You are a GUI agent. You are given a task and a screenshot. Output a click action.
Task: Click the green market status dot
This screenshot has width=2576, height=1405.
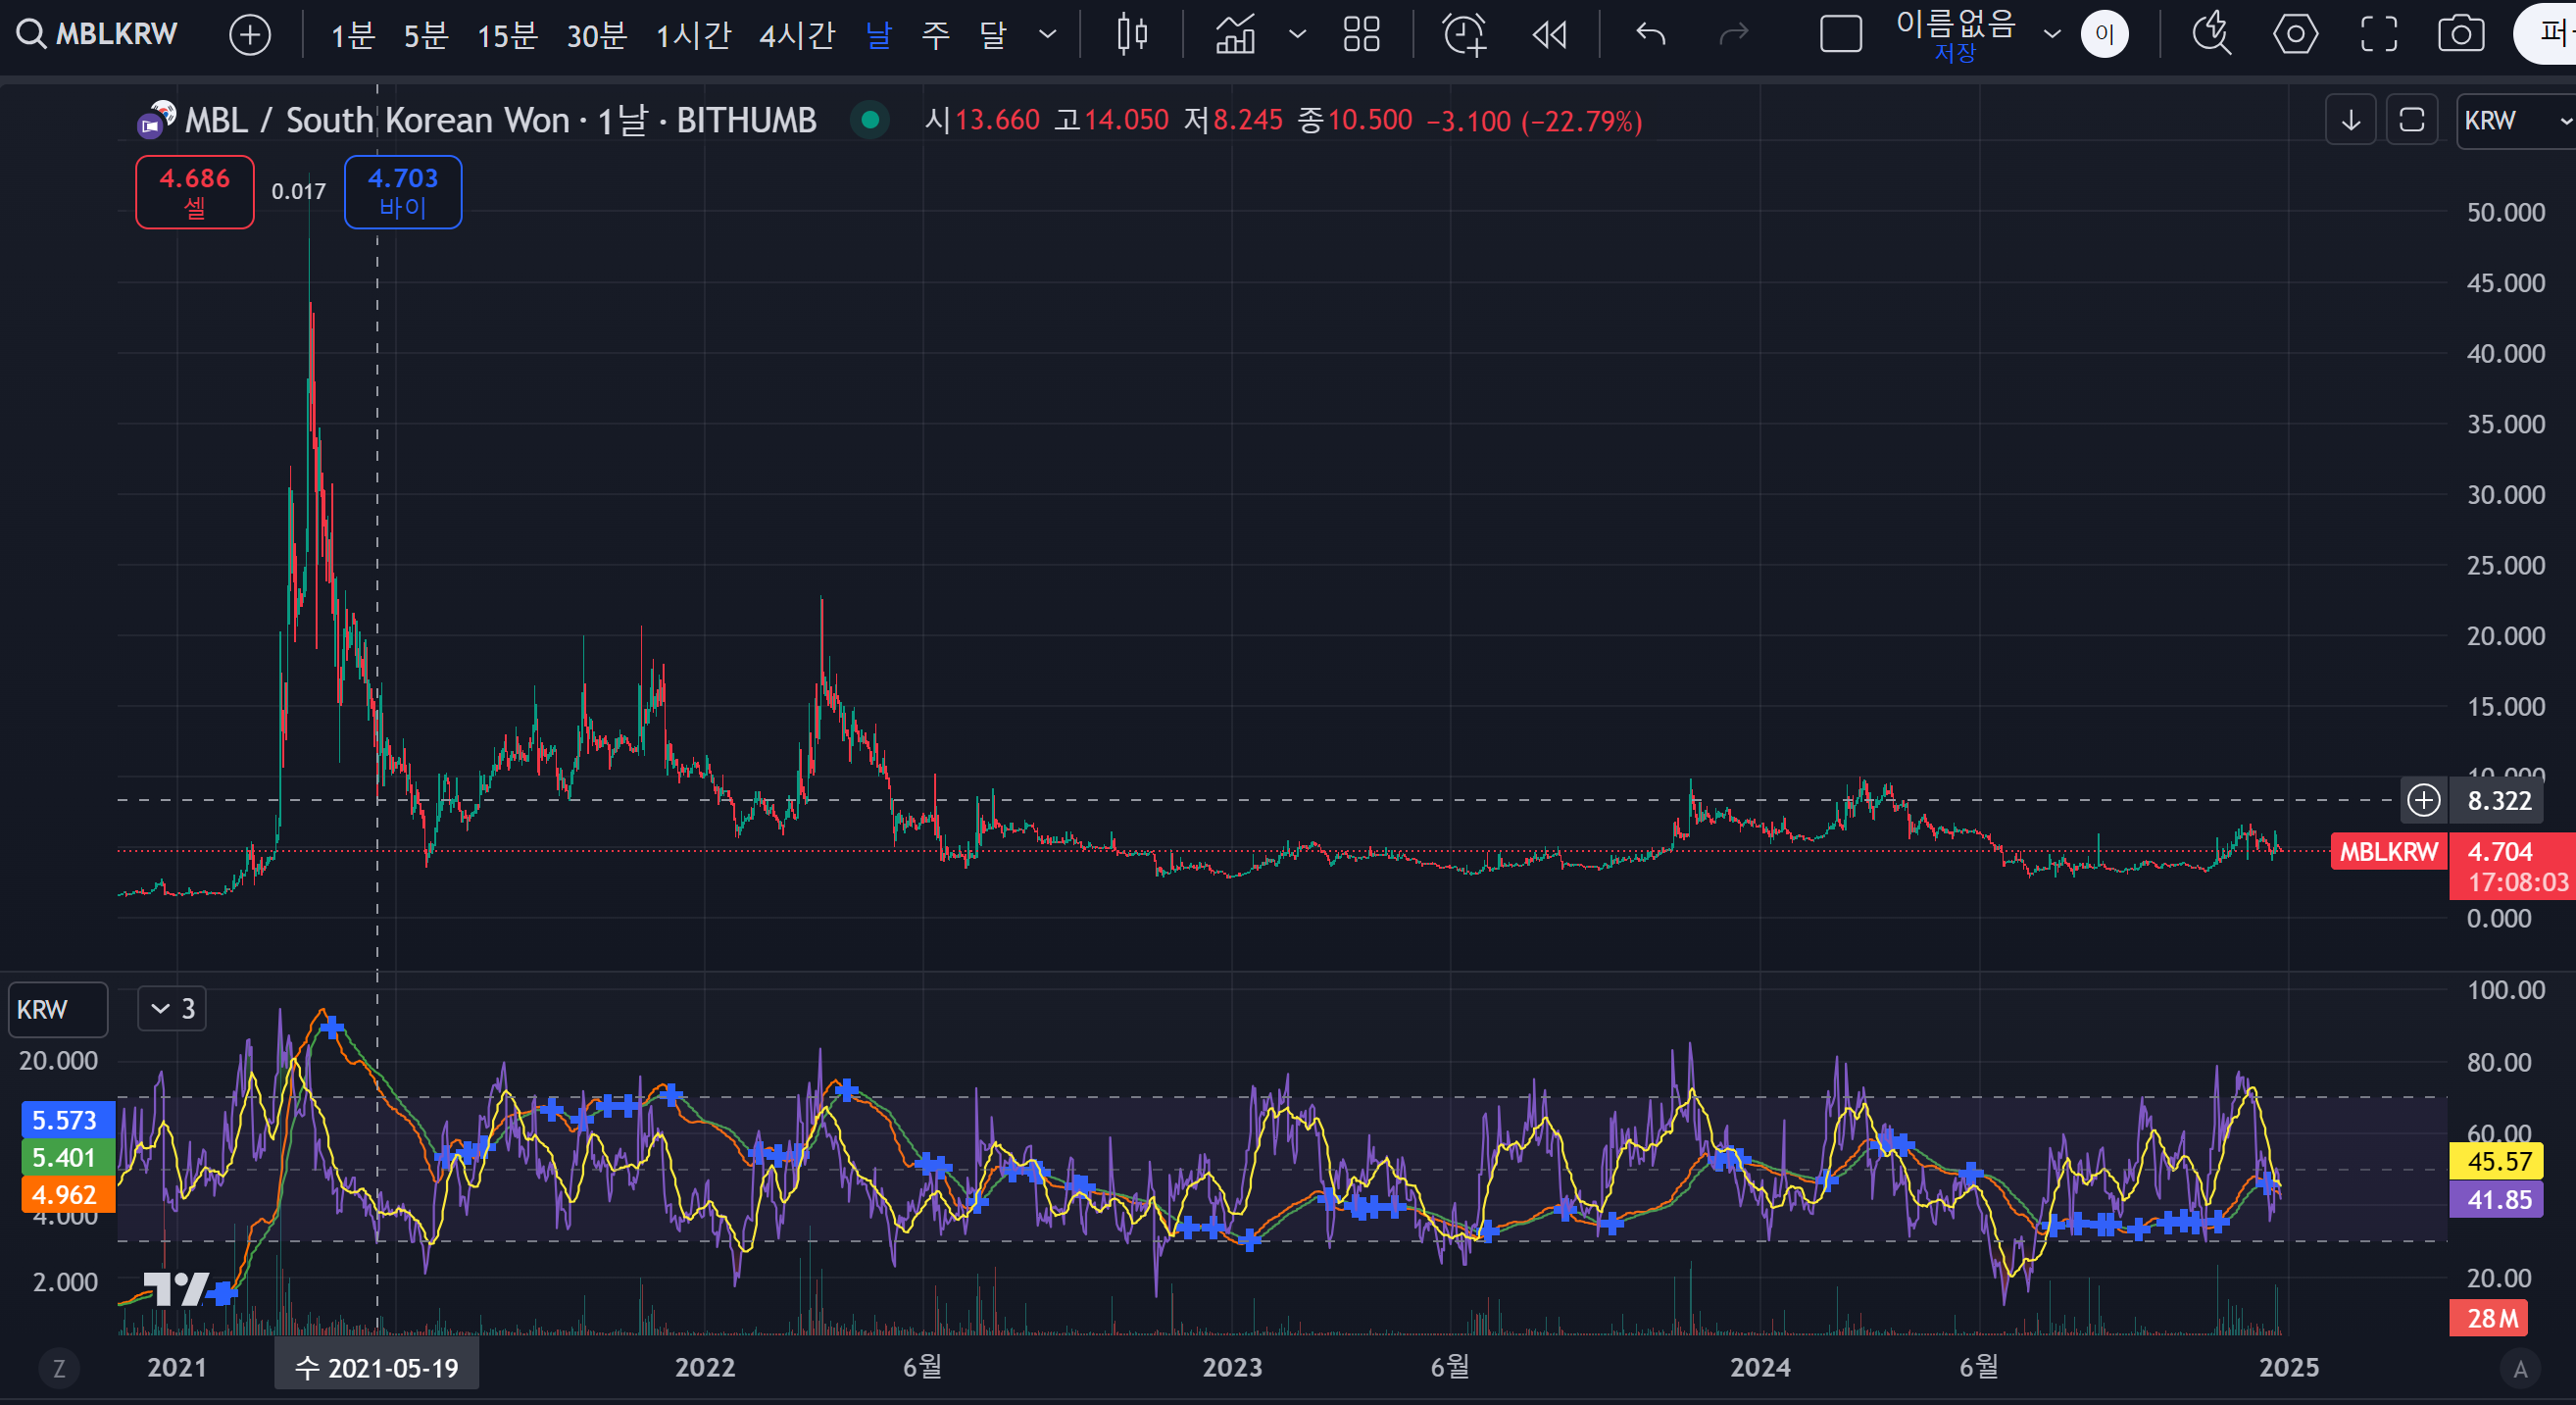[870, 120]
